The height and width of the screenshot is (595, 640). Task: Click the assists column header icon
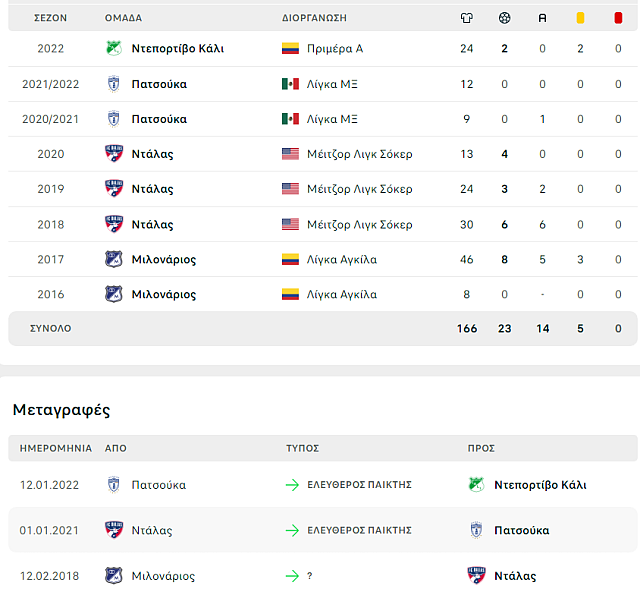point(542,18)
